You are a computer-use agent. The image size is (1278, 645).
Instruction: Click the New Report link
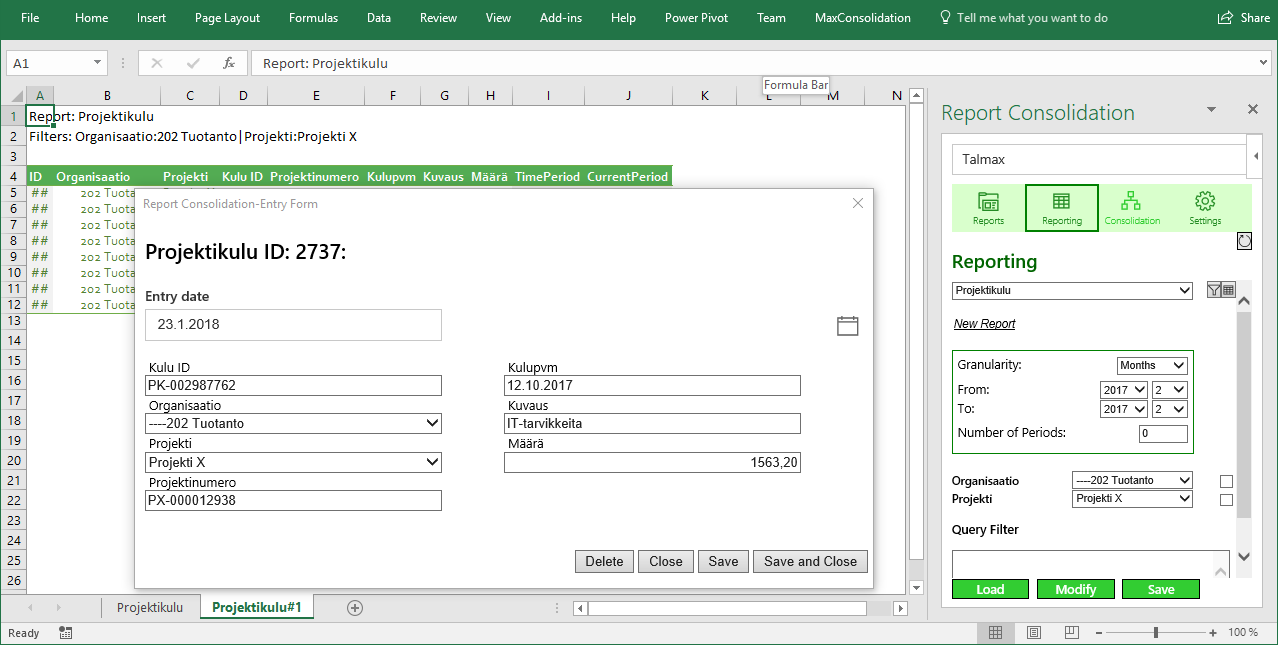984,324
